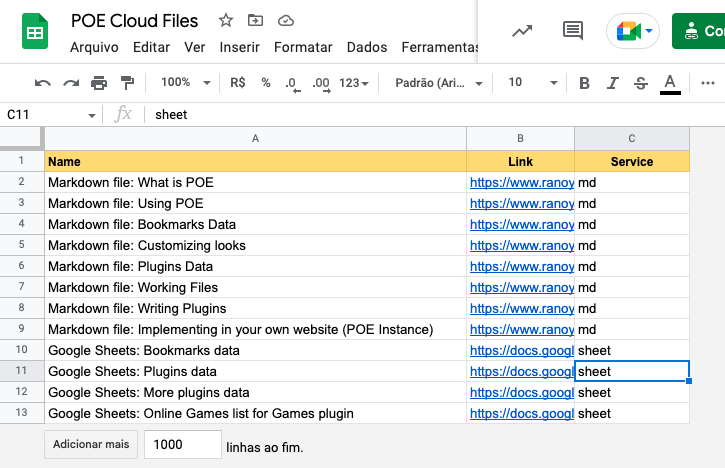Click the formula bar showing sheet
The image size is (725, 468).
point(435,115)
